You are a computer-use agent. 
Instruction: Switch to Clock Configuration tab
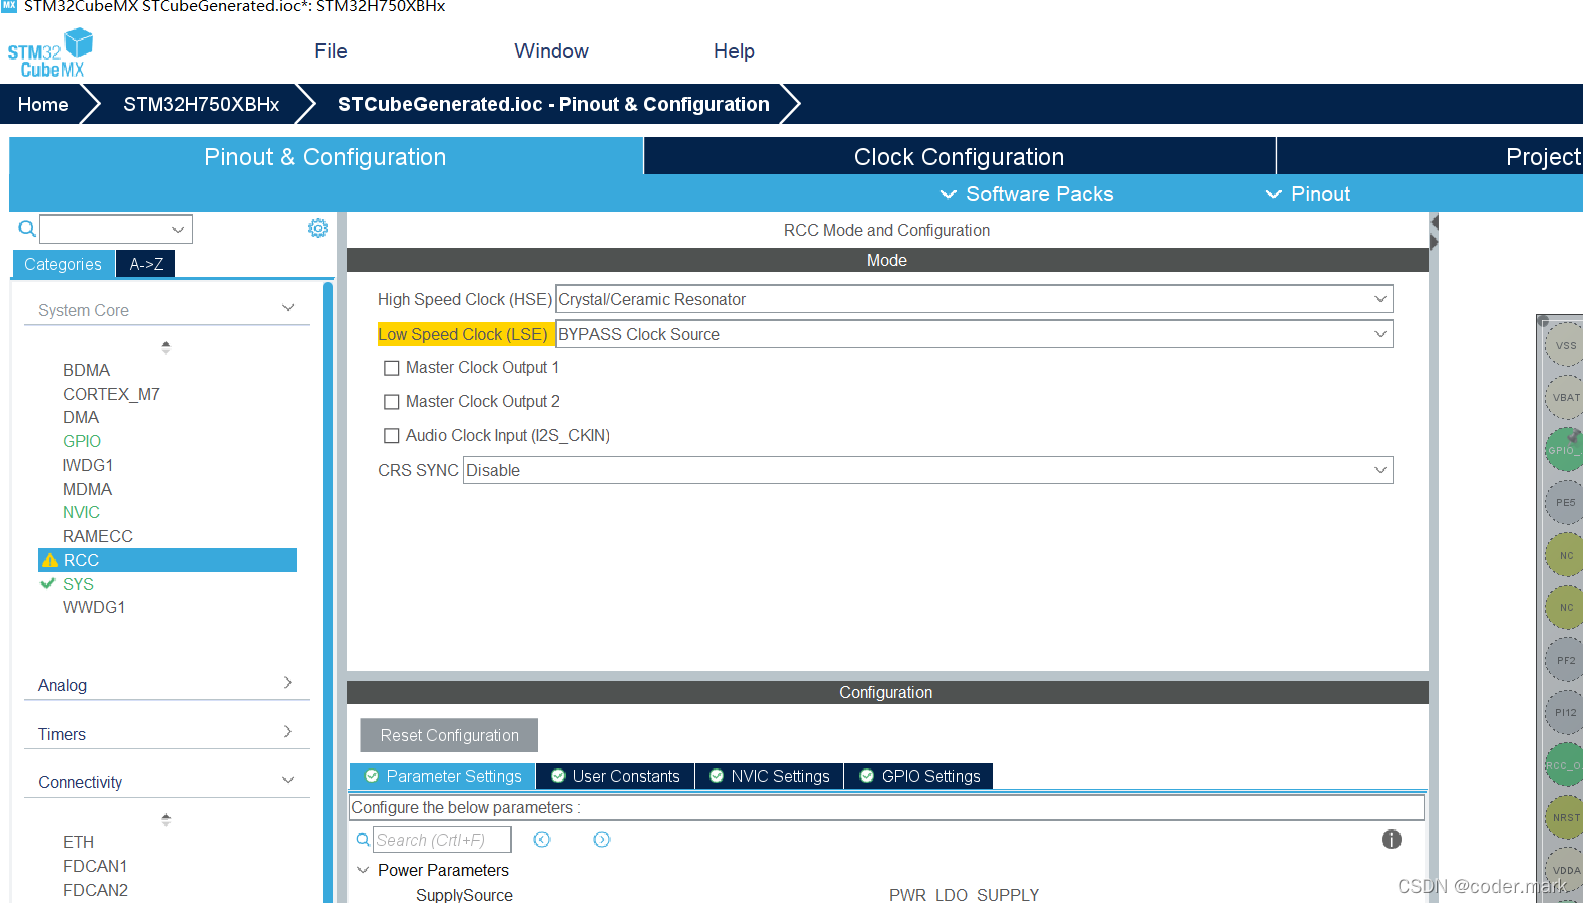coord(959,156)
